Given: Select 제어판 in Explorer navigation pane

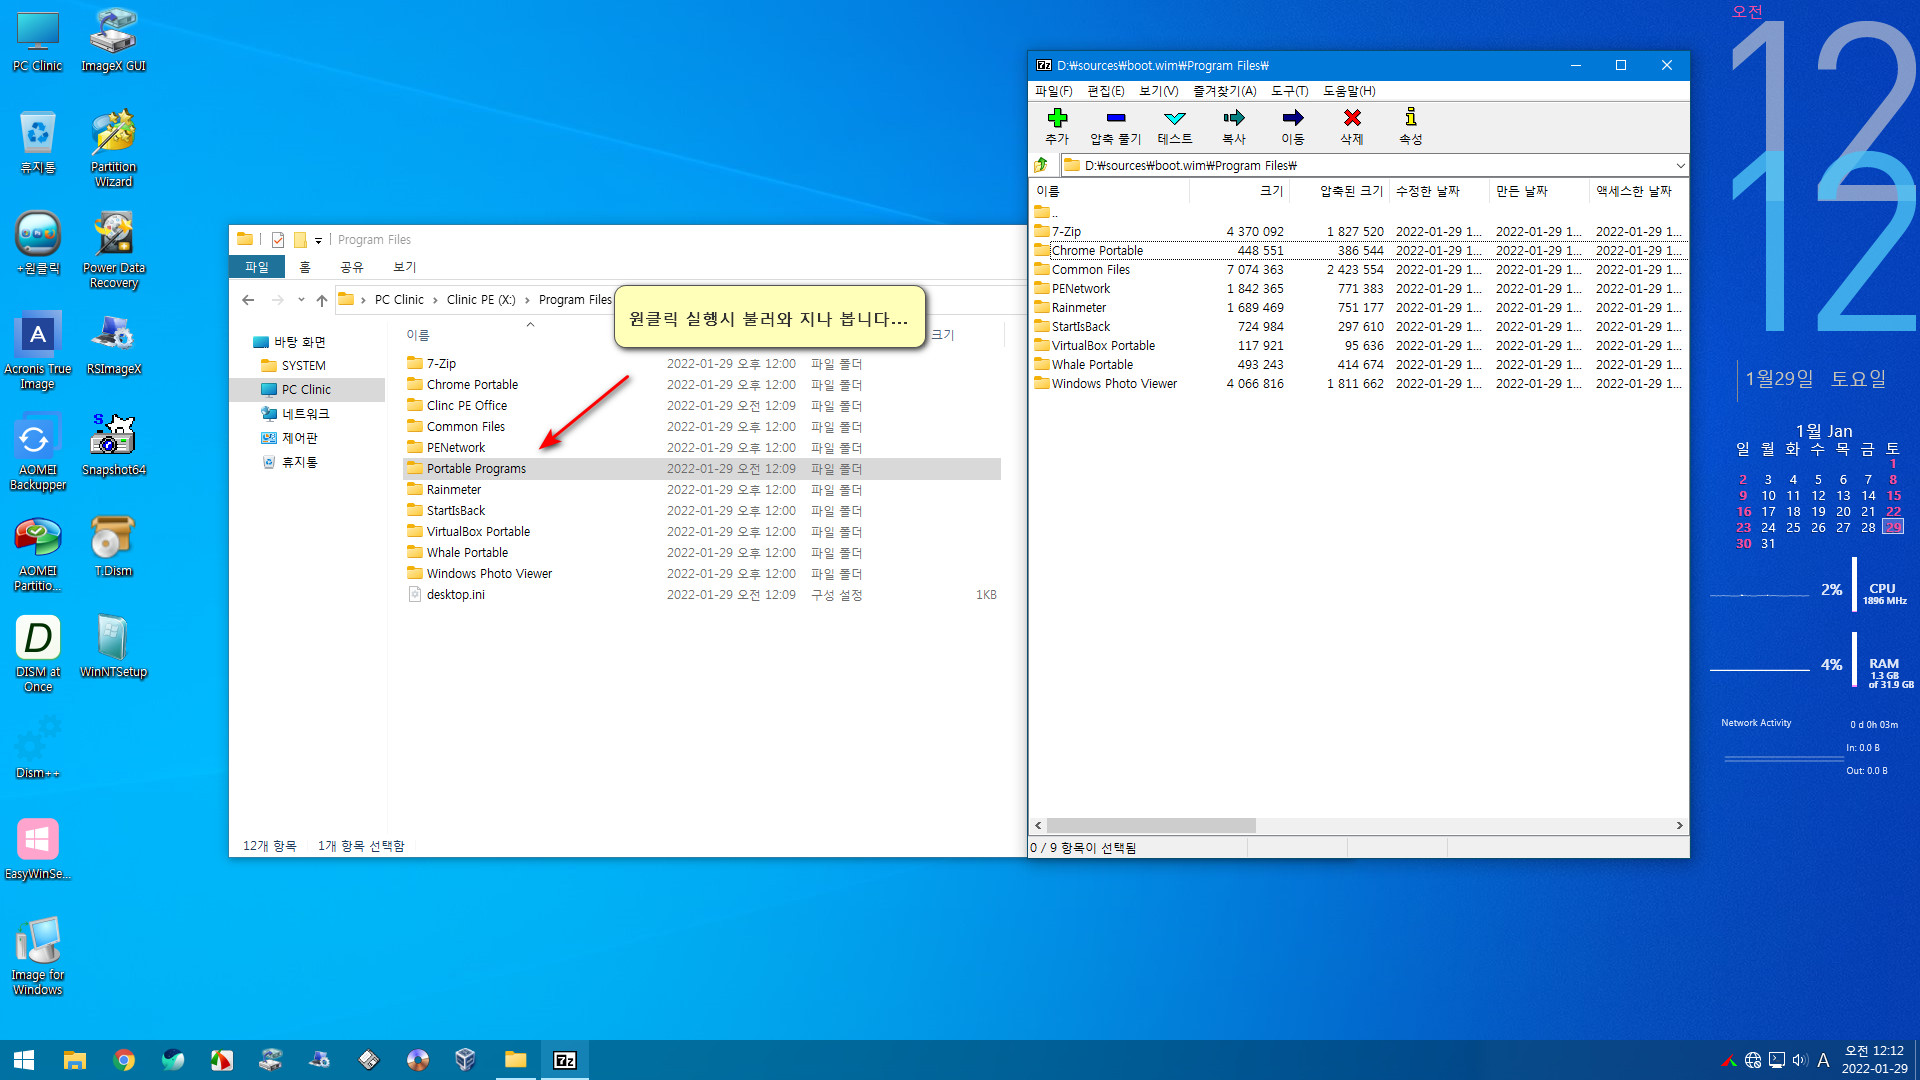Looking at the screenshot, I should pyautogui.click(x=299, y=438).
